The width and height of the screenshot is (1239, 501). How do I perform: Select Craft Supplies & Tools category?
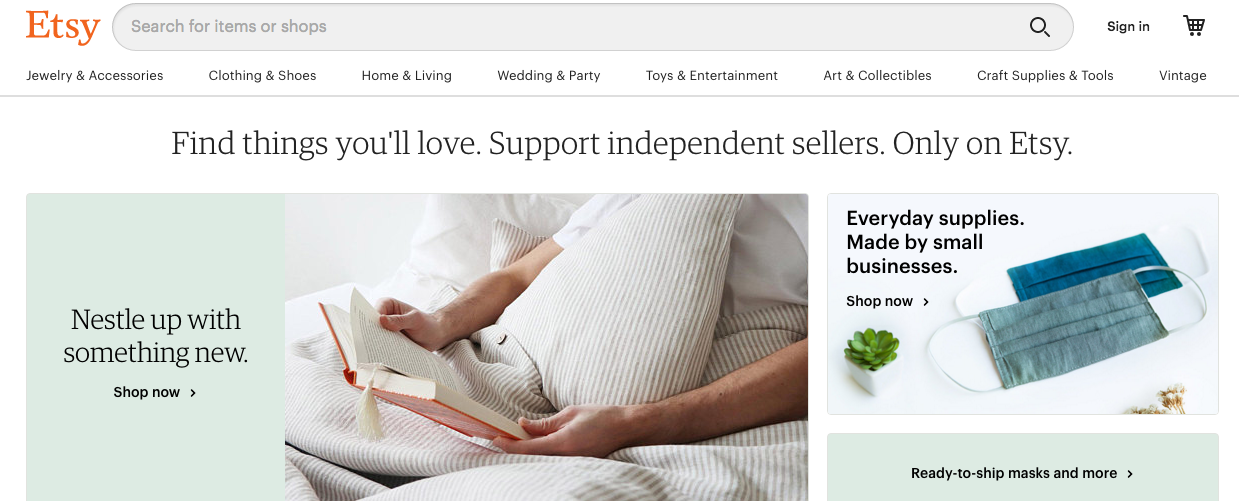click(1045, 75)
